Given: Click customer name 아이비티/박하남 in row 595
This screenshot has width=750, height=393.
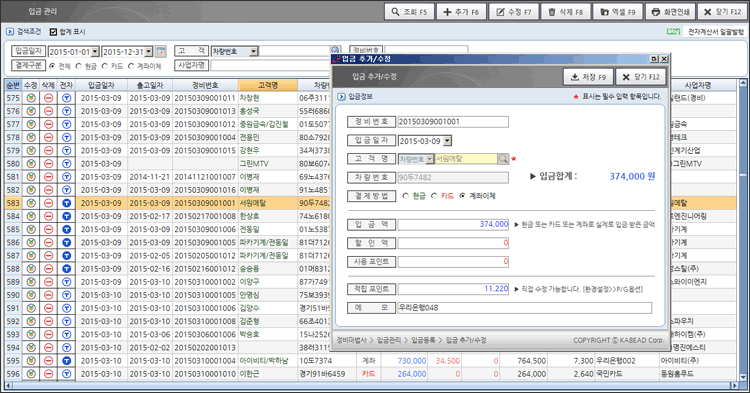Looking at the screenshot, I should (264, 361).
